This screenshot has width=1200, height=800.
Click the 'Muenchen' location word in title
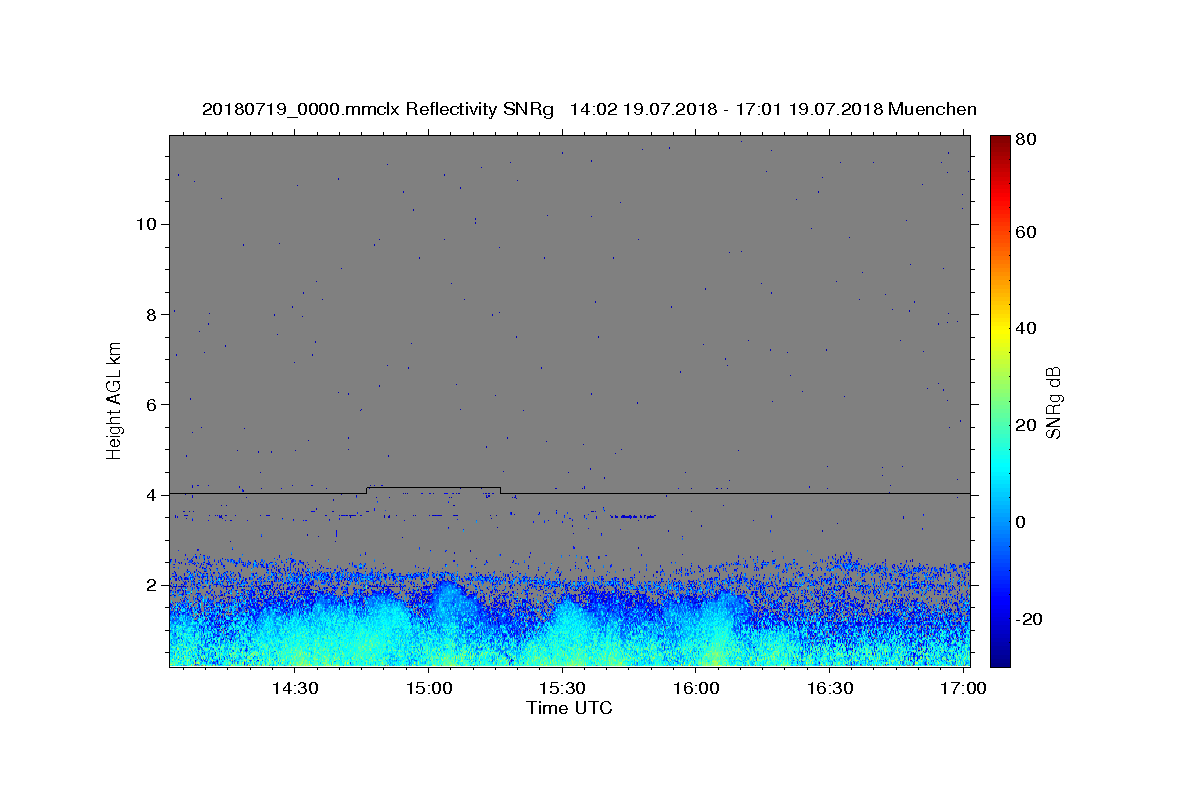coord(932,109)
